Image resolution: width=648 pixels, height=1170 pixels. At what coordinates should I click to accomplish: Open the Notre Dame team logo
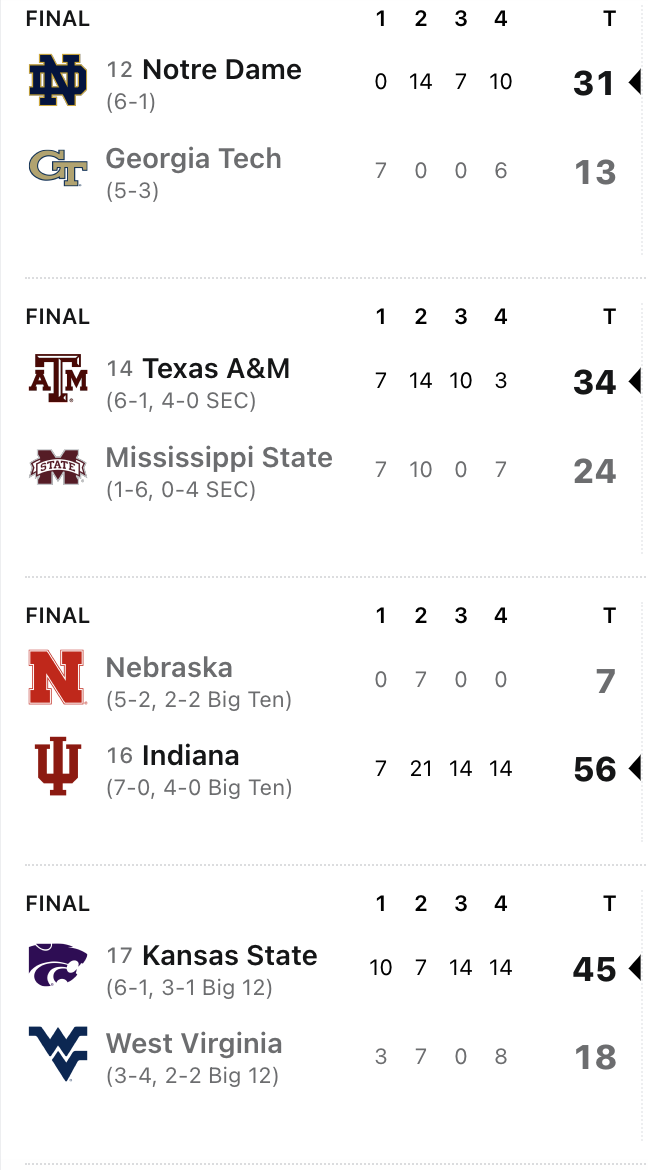pos(57,80)
